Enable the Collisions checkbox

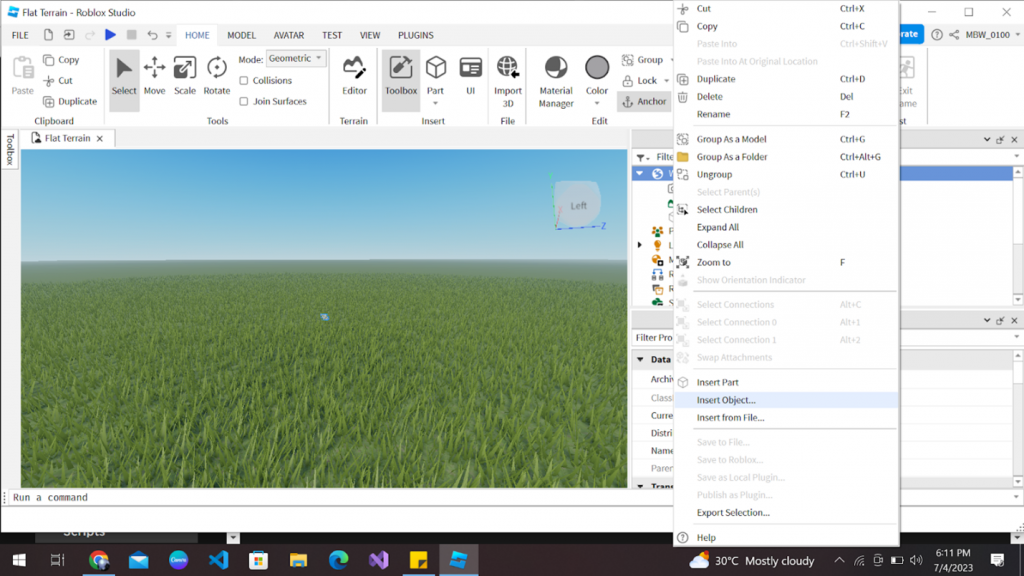click(244, 80)
